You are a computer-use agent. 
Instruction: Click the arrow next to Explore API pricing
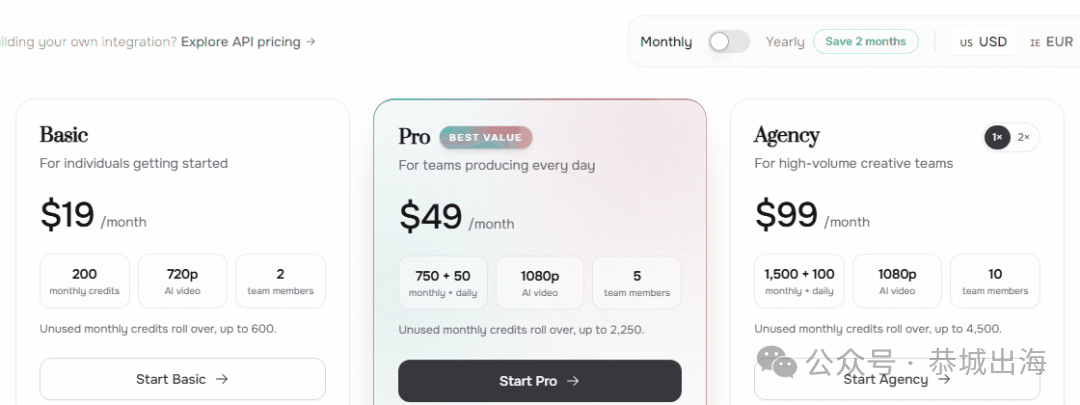tap(311, 42)
